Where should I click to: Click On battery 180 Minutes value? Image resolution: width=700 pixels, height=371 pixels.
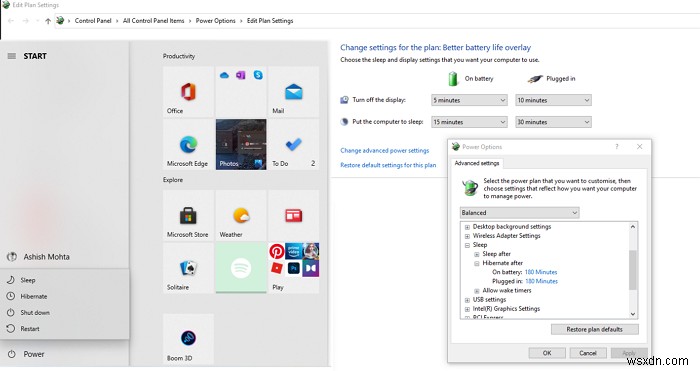tap(541, 272)
